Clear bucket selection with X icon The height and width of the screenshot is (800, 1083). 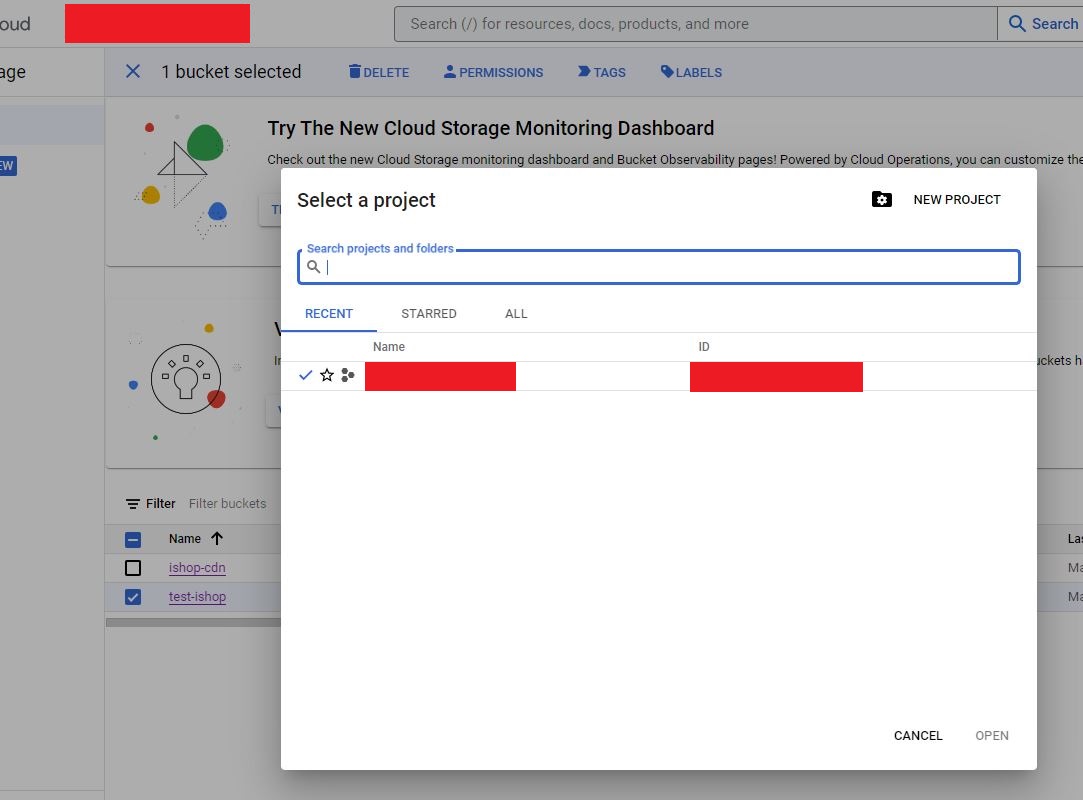click(133, 71)
